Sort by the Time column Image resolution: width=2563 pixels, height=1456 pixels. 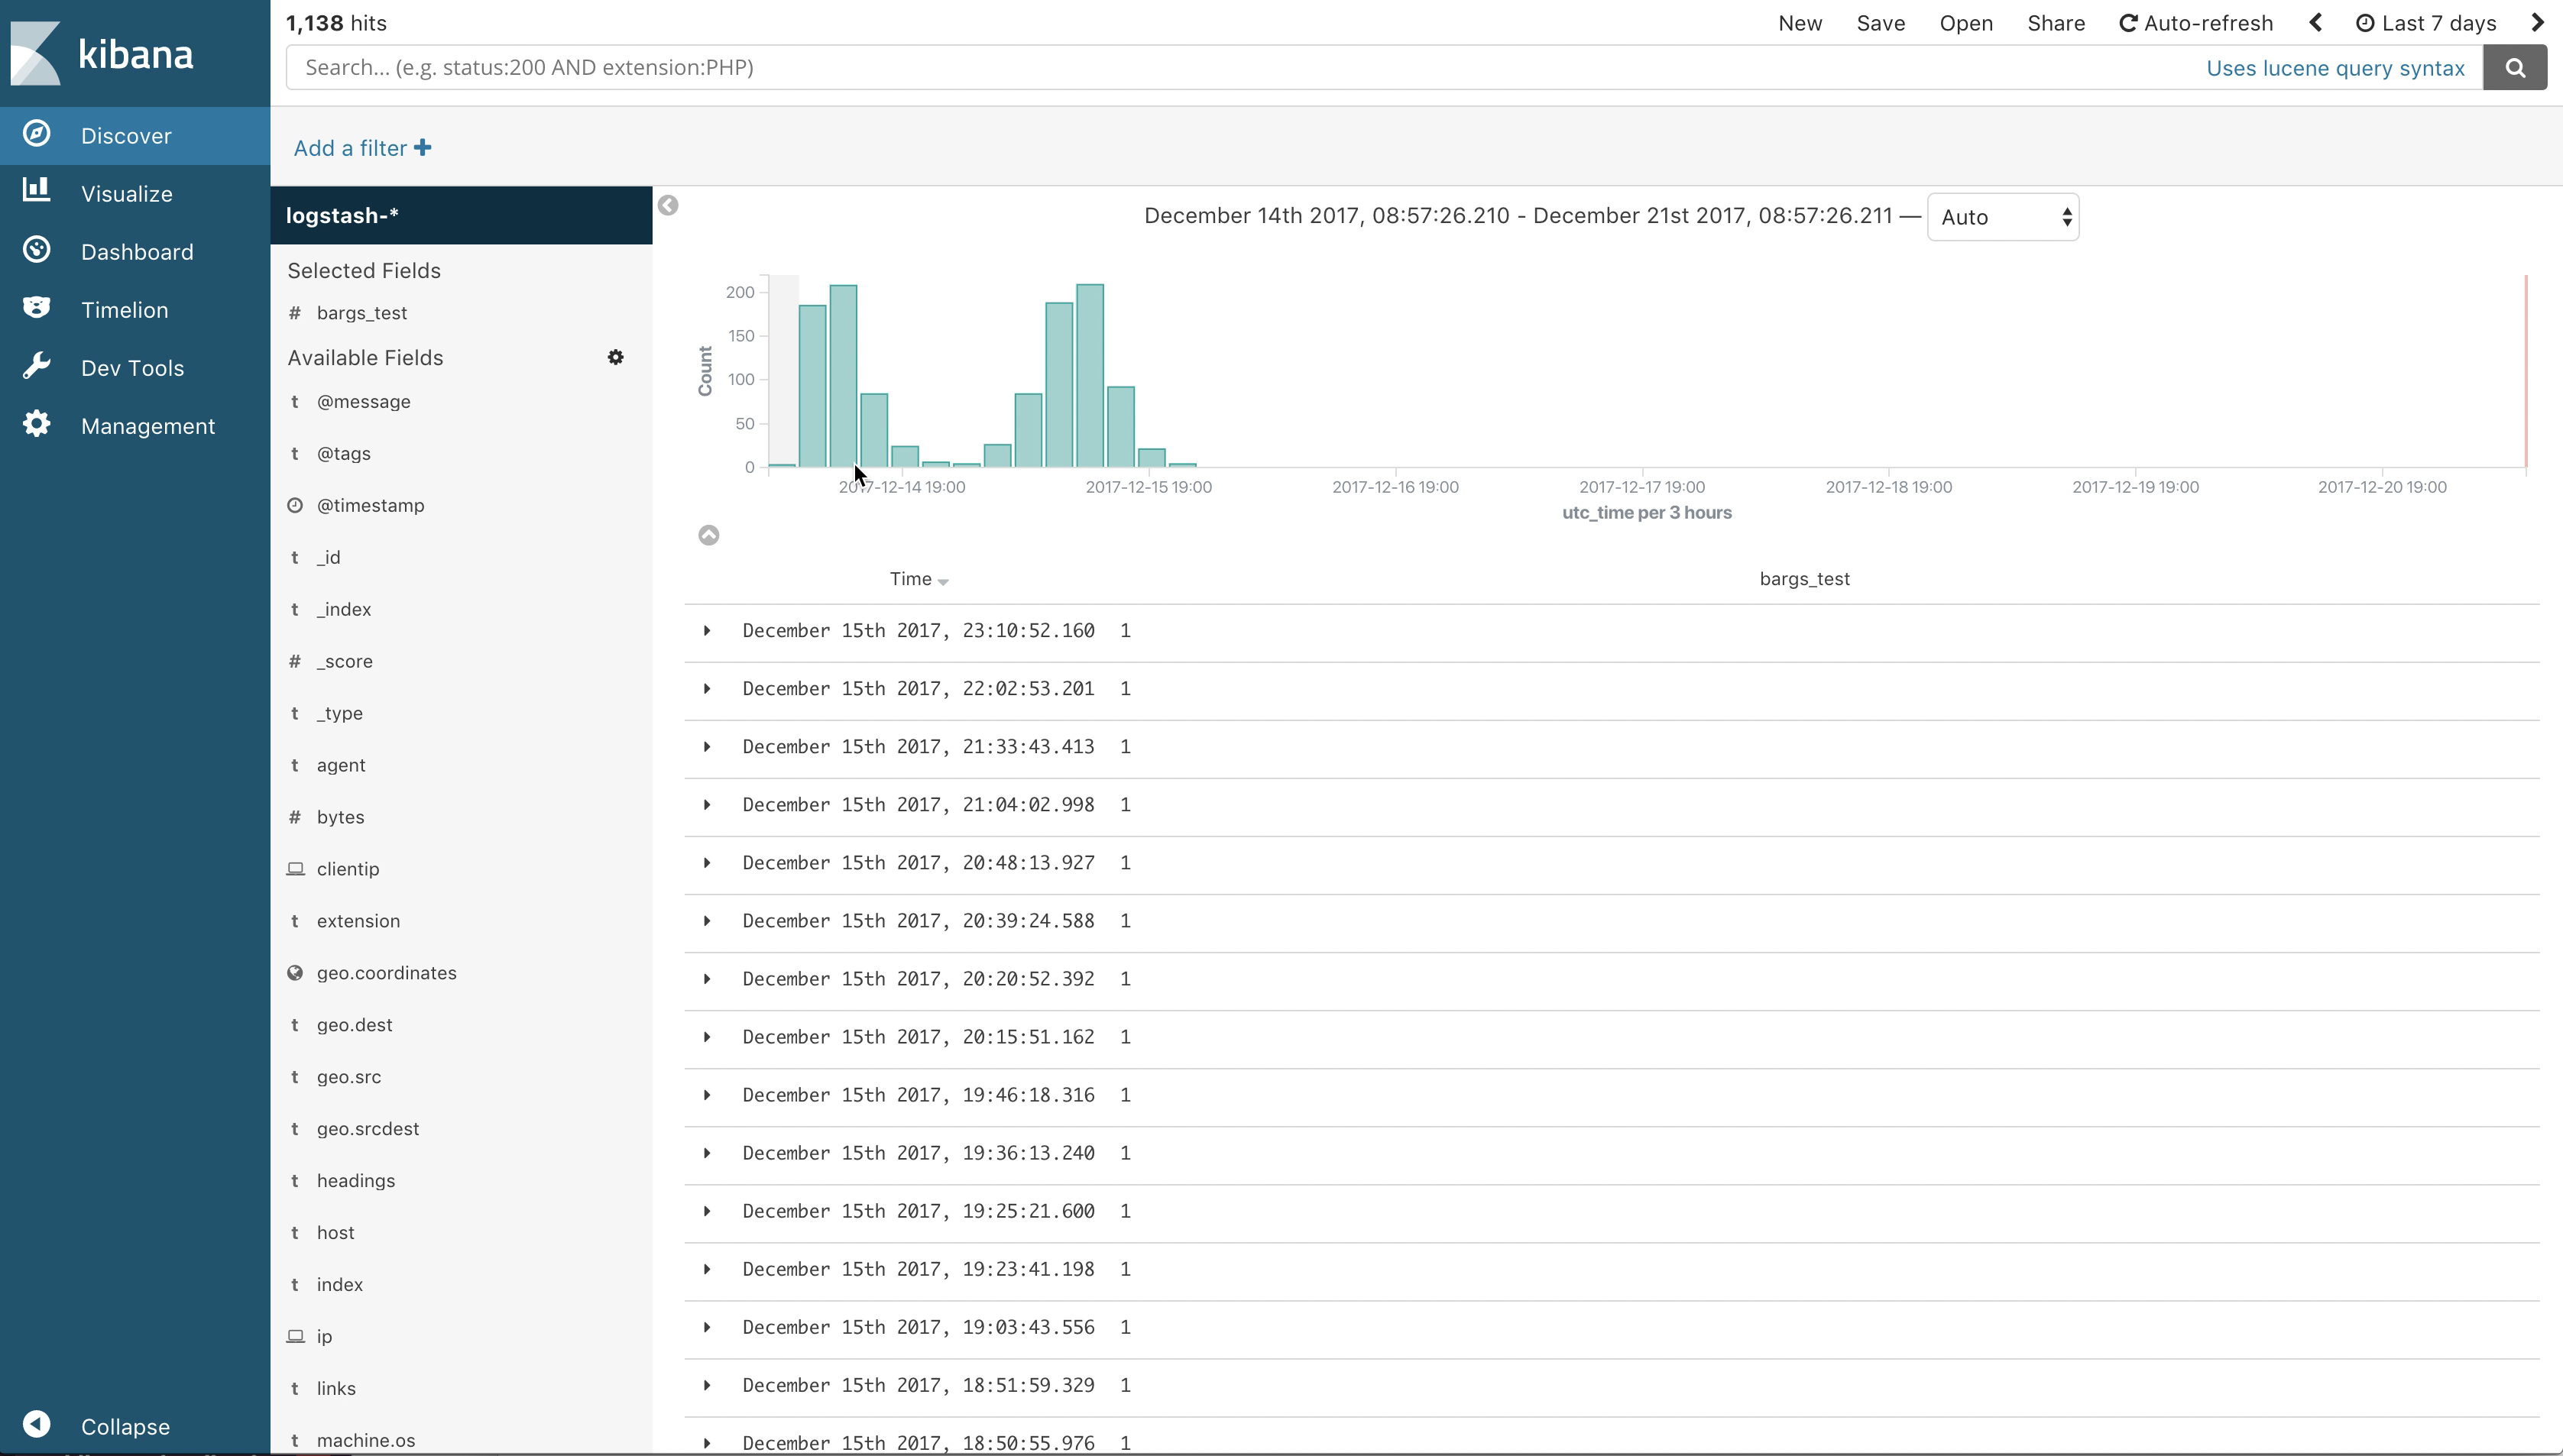(916, 578)
